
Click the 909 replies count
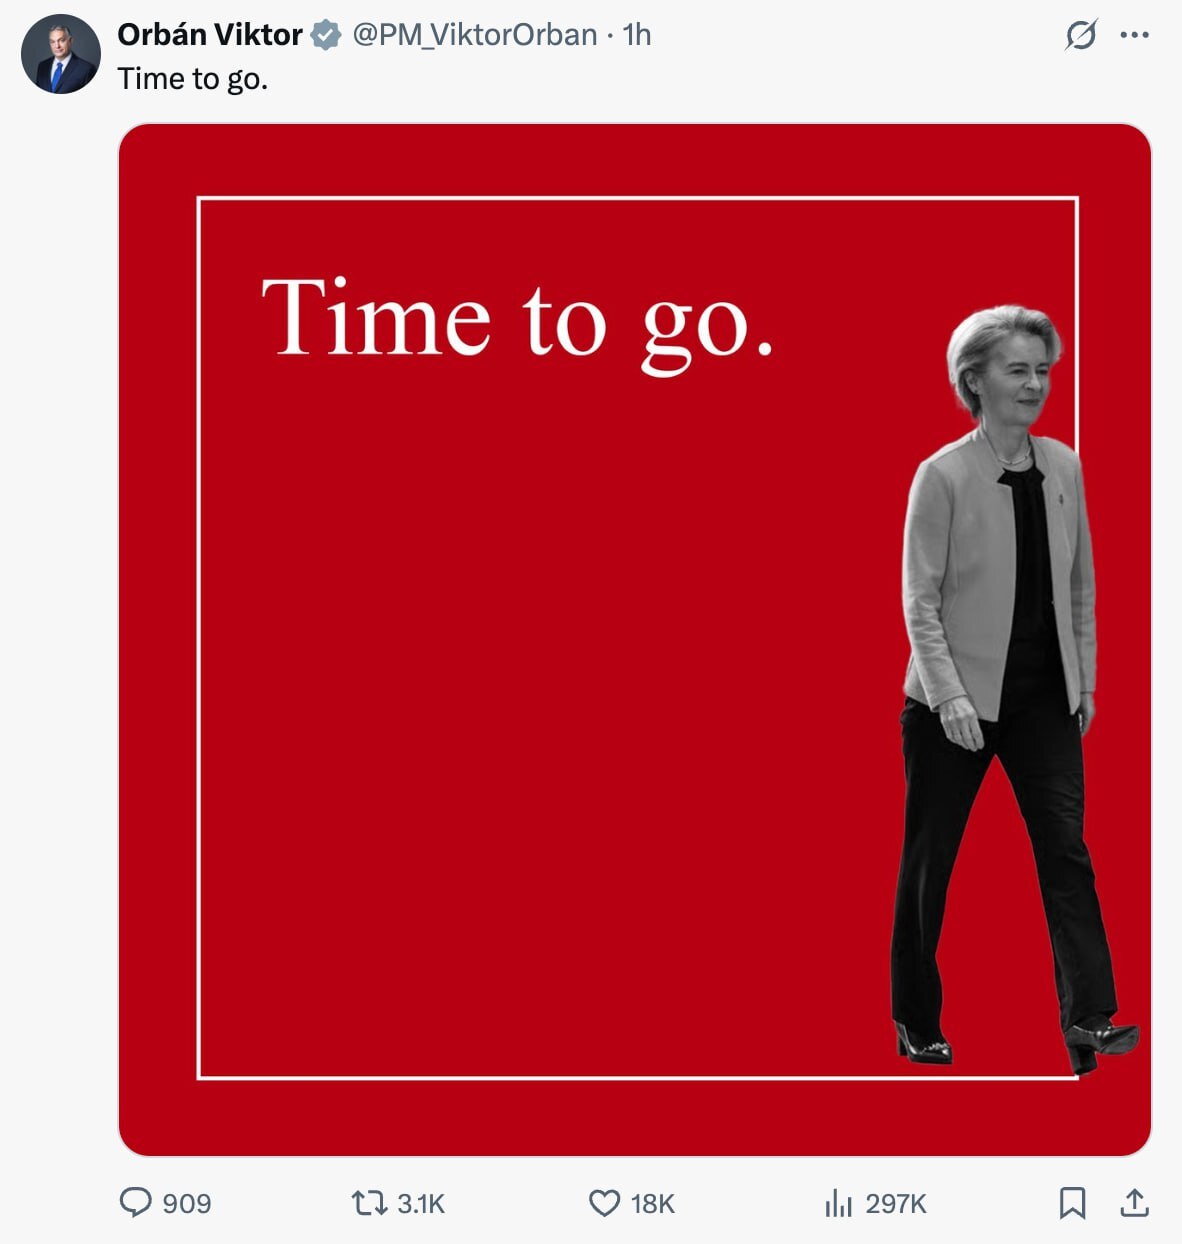(x=187, y=1203)
